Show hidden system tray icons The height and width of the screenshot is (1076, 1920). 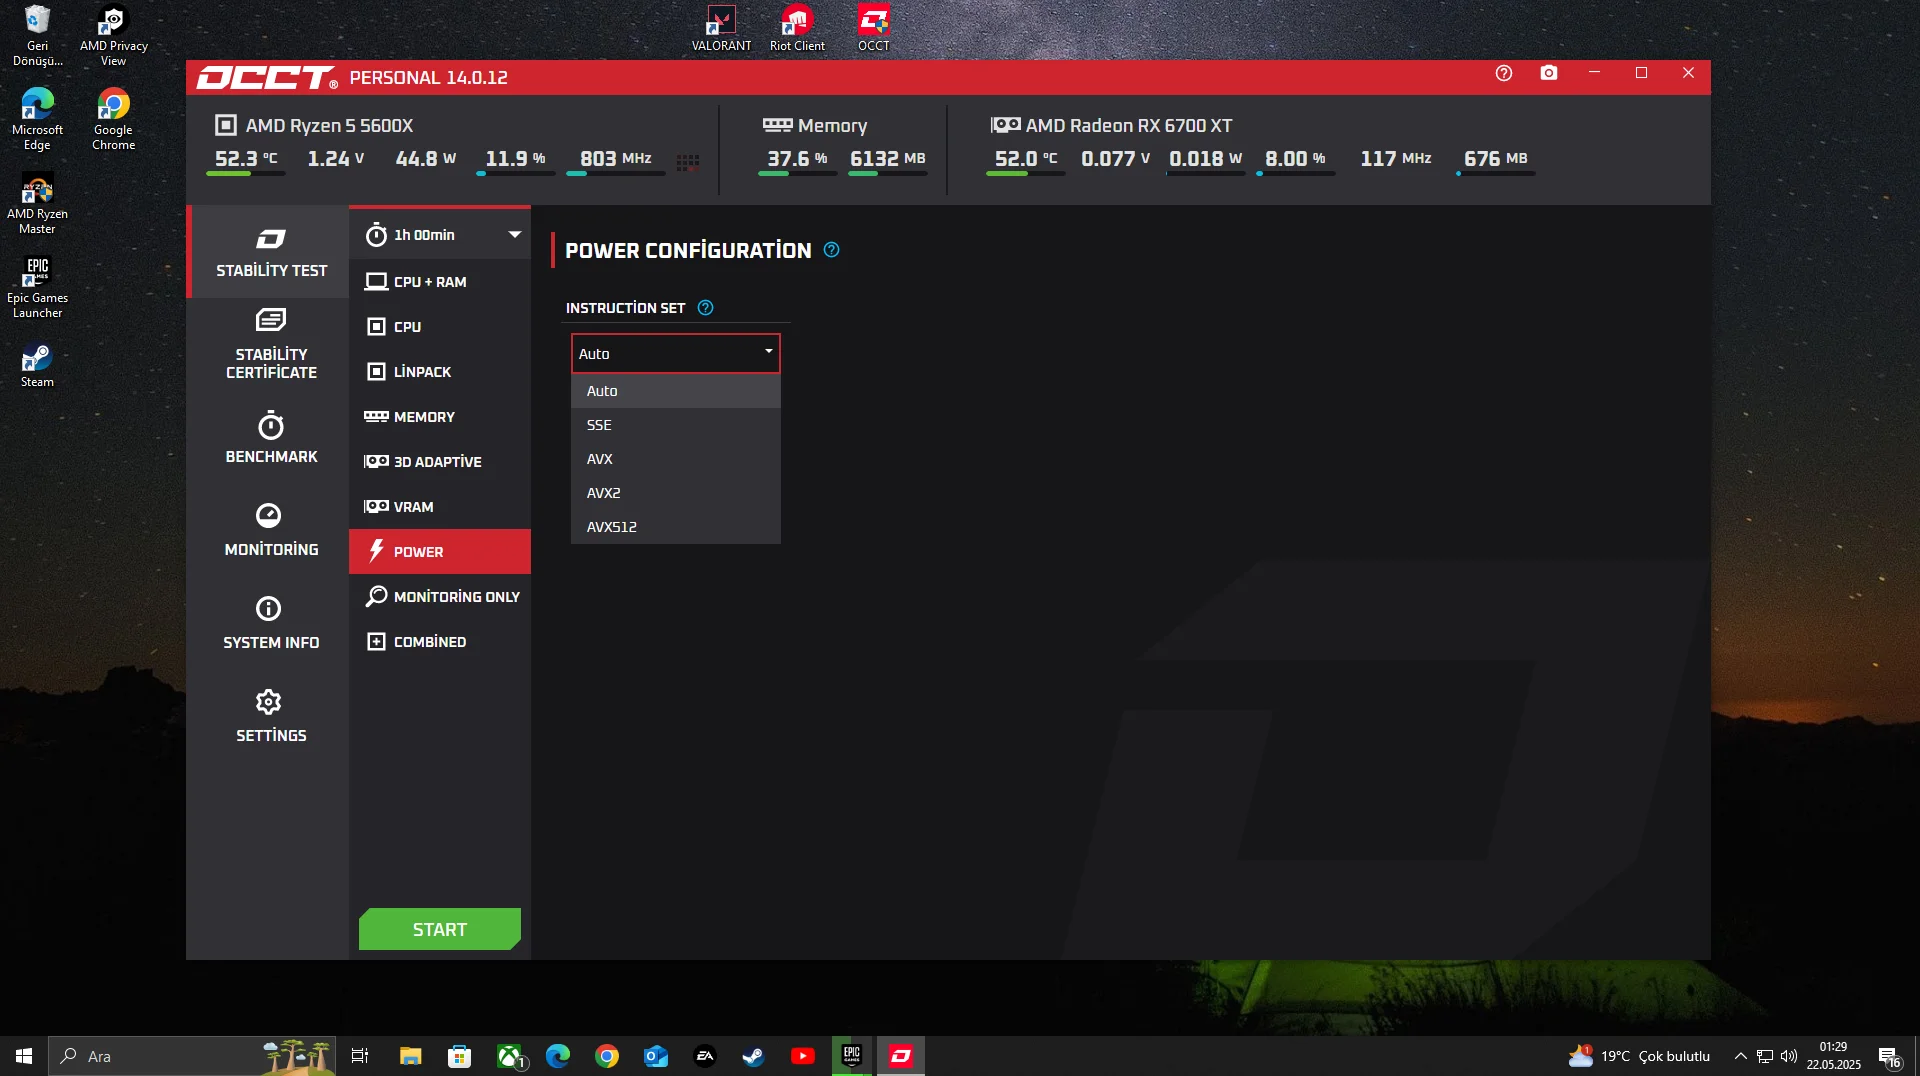point(1741,1056)
